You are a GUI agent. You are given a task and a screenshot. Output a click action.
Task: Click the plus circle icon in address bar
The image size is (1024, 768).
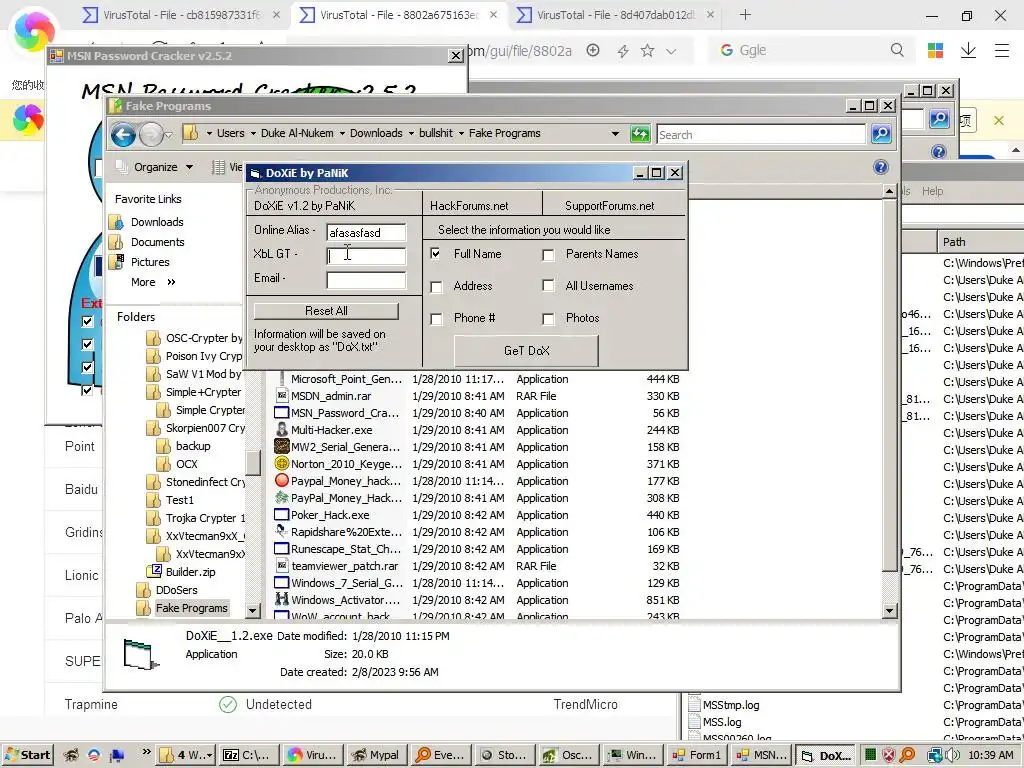pyautogui.click(x=593, y=50)
